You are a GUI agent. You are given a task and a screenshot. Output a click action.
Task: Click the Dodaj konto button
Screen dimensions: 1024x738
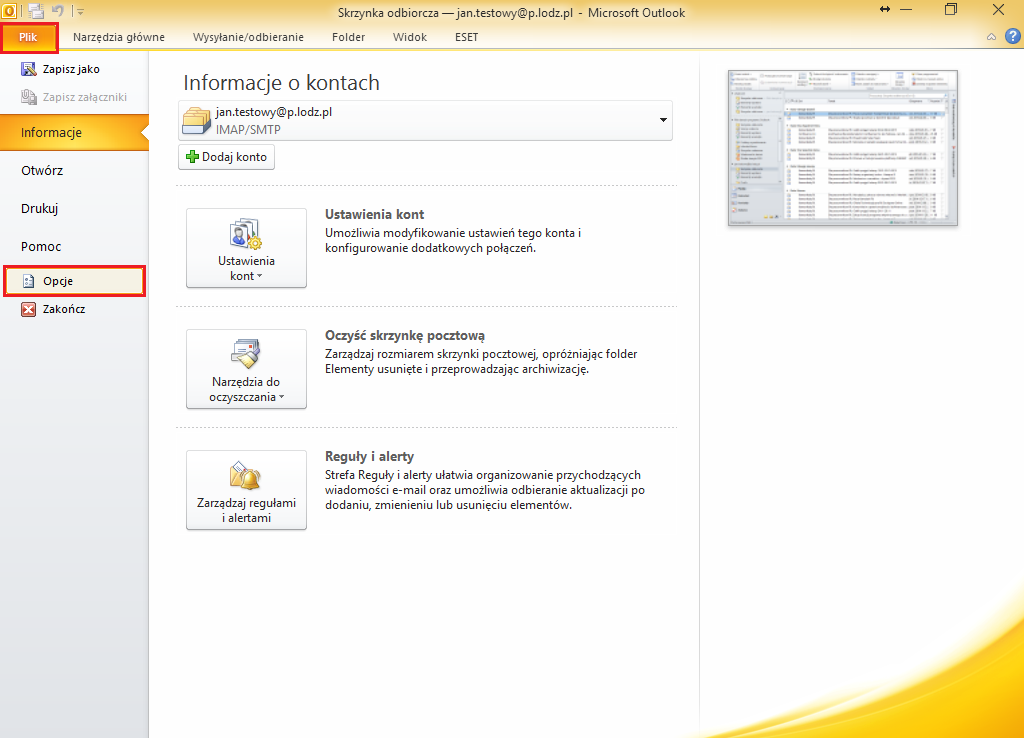pos(227,157)
